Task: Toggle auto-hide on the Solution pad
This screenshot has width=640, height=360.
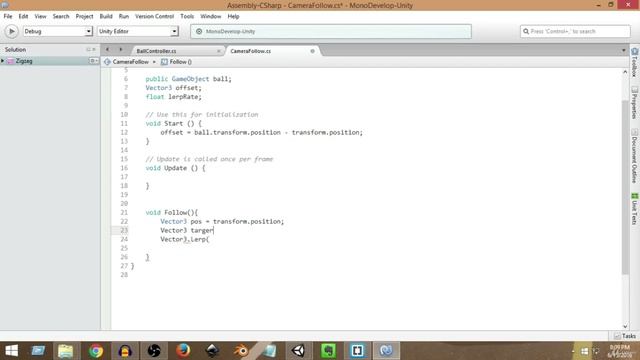Action: coord(88,49)
